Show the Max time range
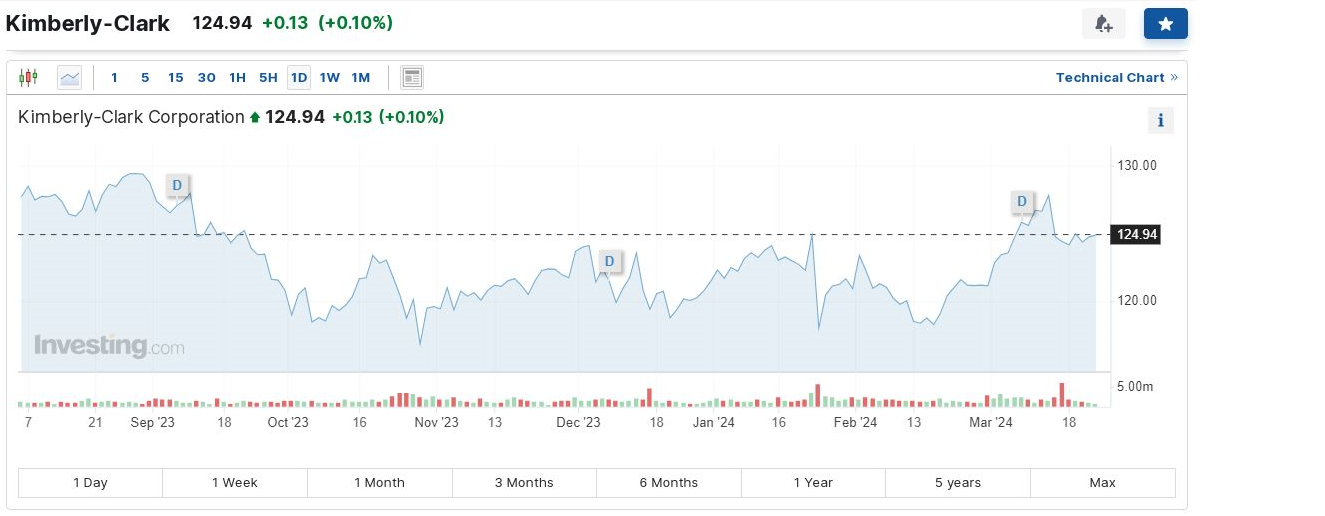Viewport: 1325px width, 516px height. coord(1102,482)
